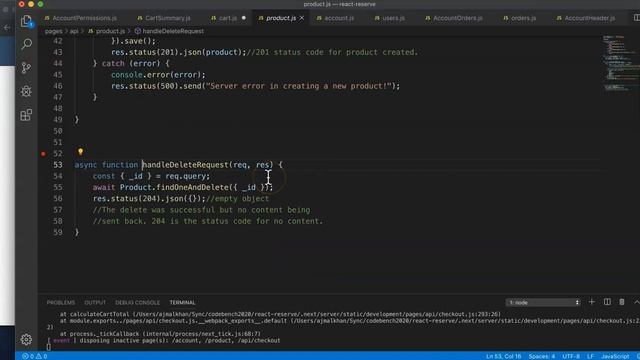The width and height of the screenshot is (640, 360).
Task: Click 'req.query' on line 54
Action: point(185,176)
